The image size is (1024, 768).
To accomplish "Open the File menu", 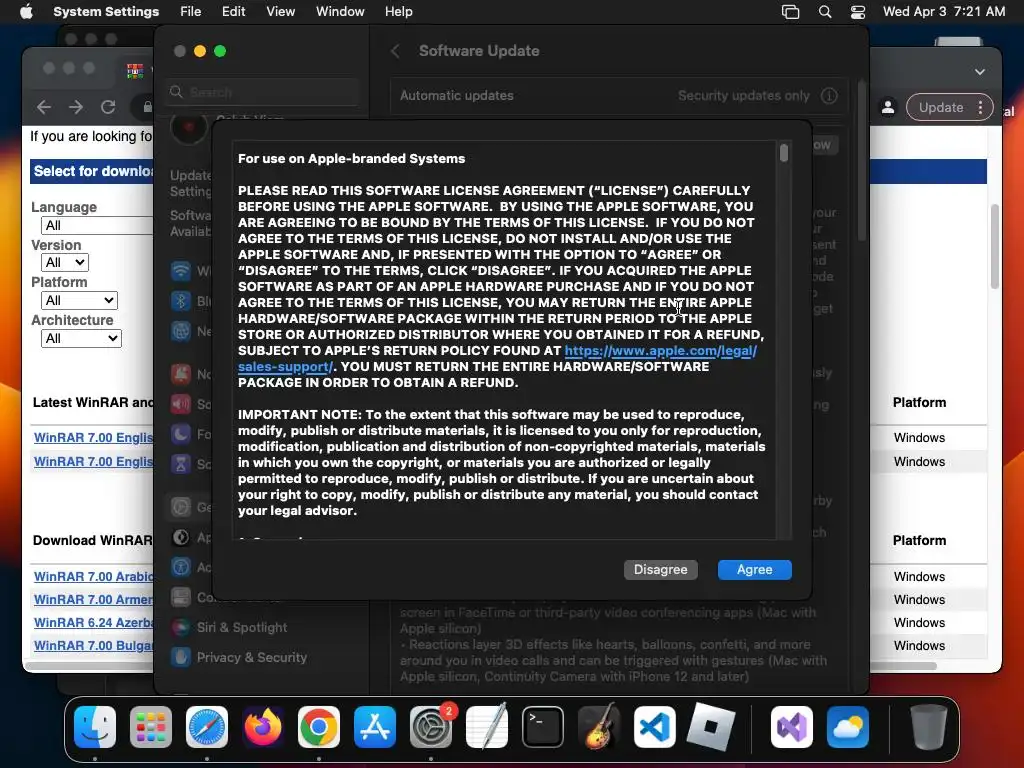I will tap(191, 12).
